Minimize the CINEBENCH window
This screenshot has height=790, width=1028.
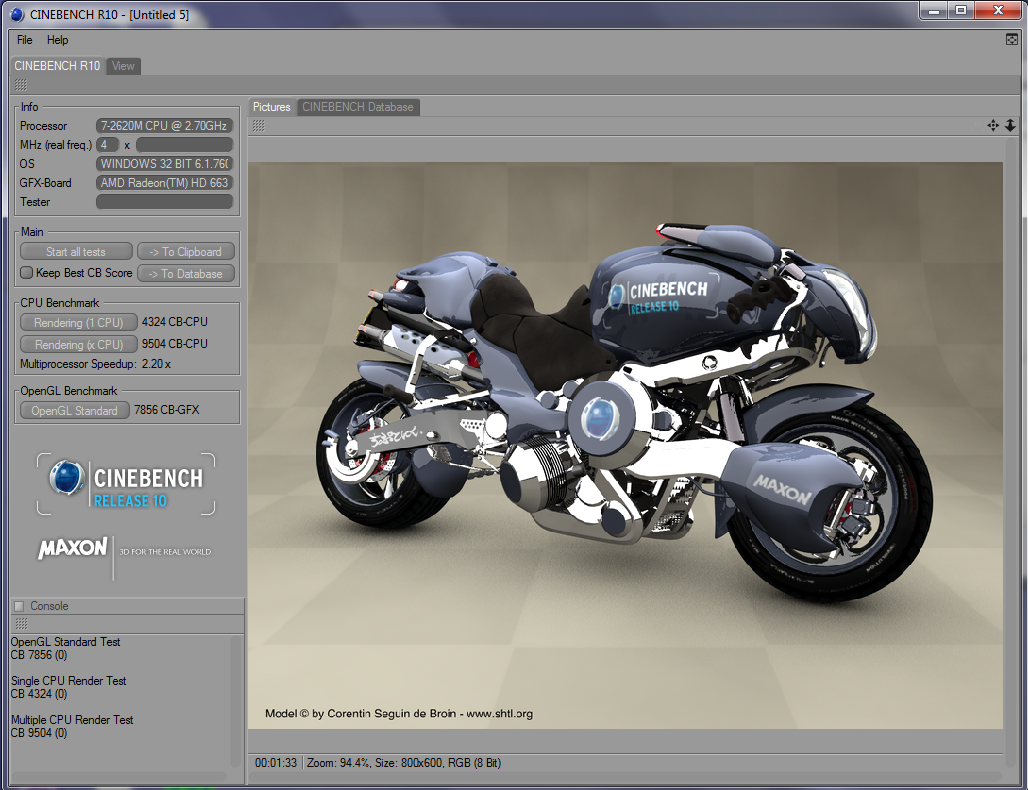point(934,10)
